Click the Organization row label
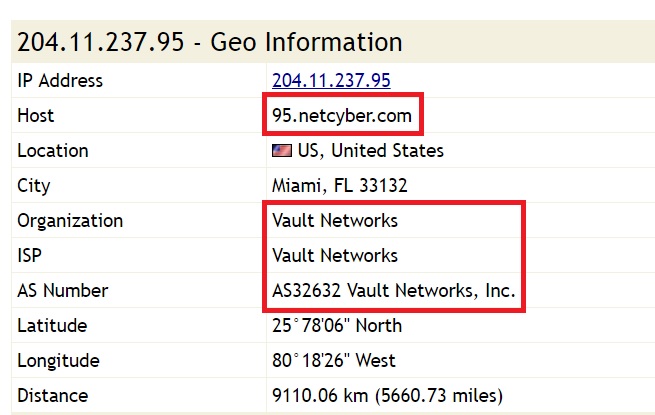 coord(70,221)
